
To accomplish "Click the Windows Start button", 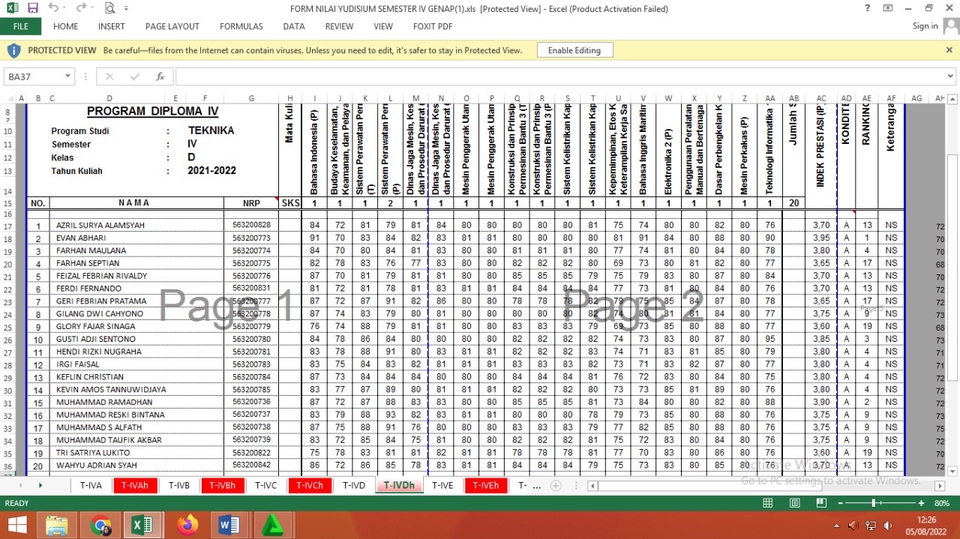I will pyautogui.click(x=17, y=526).
